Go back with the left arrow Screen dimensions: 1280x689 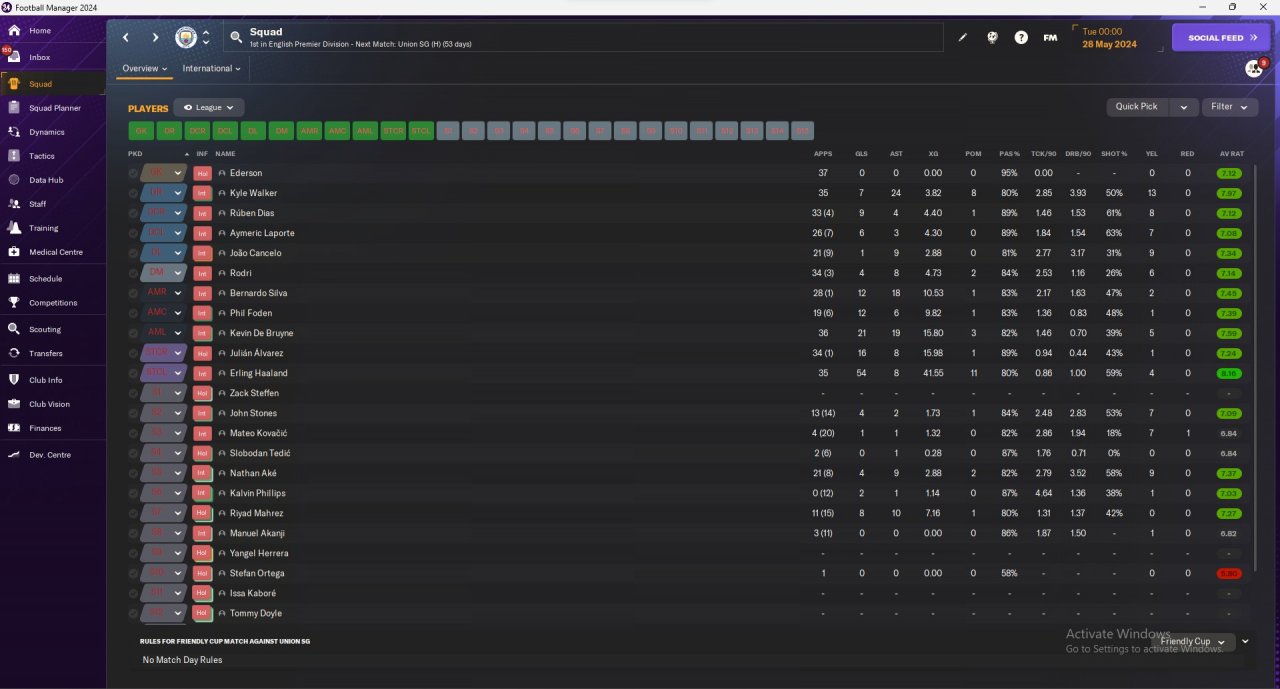point(126,38)
